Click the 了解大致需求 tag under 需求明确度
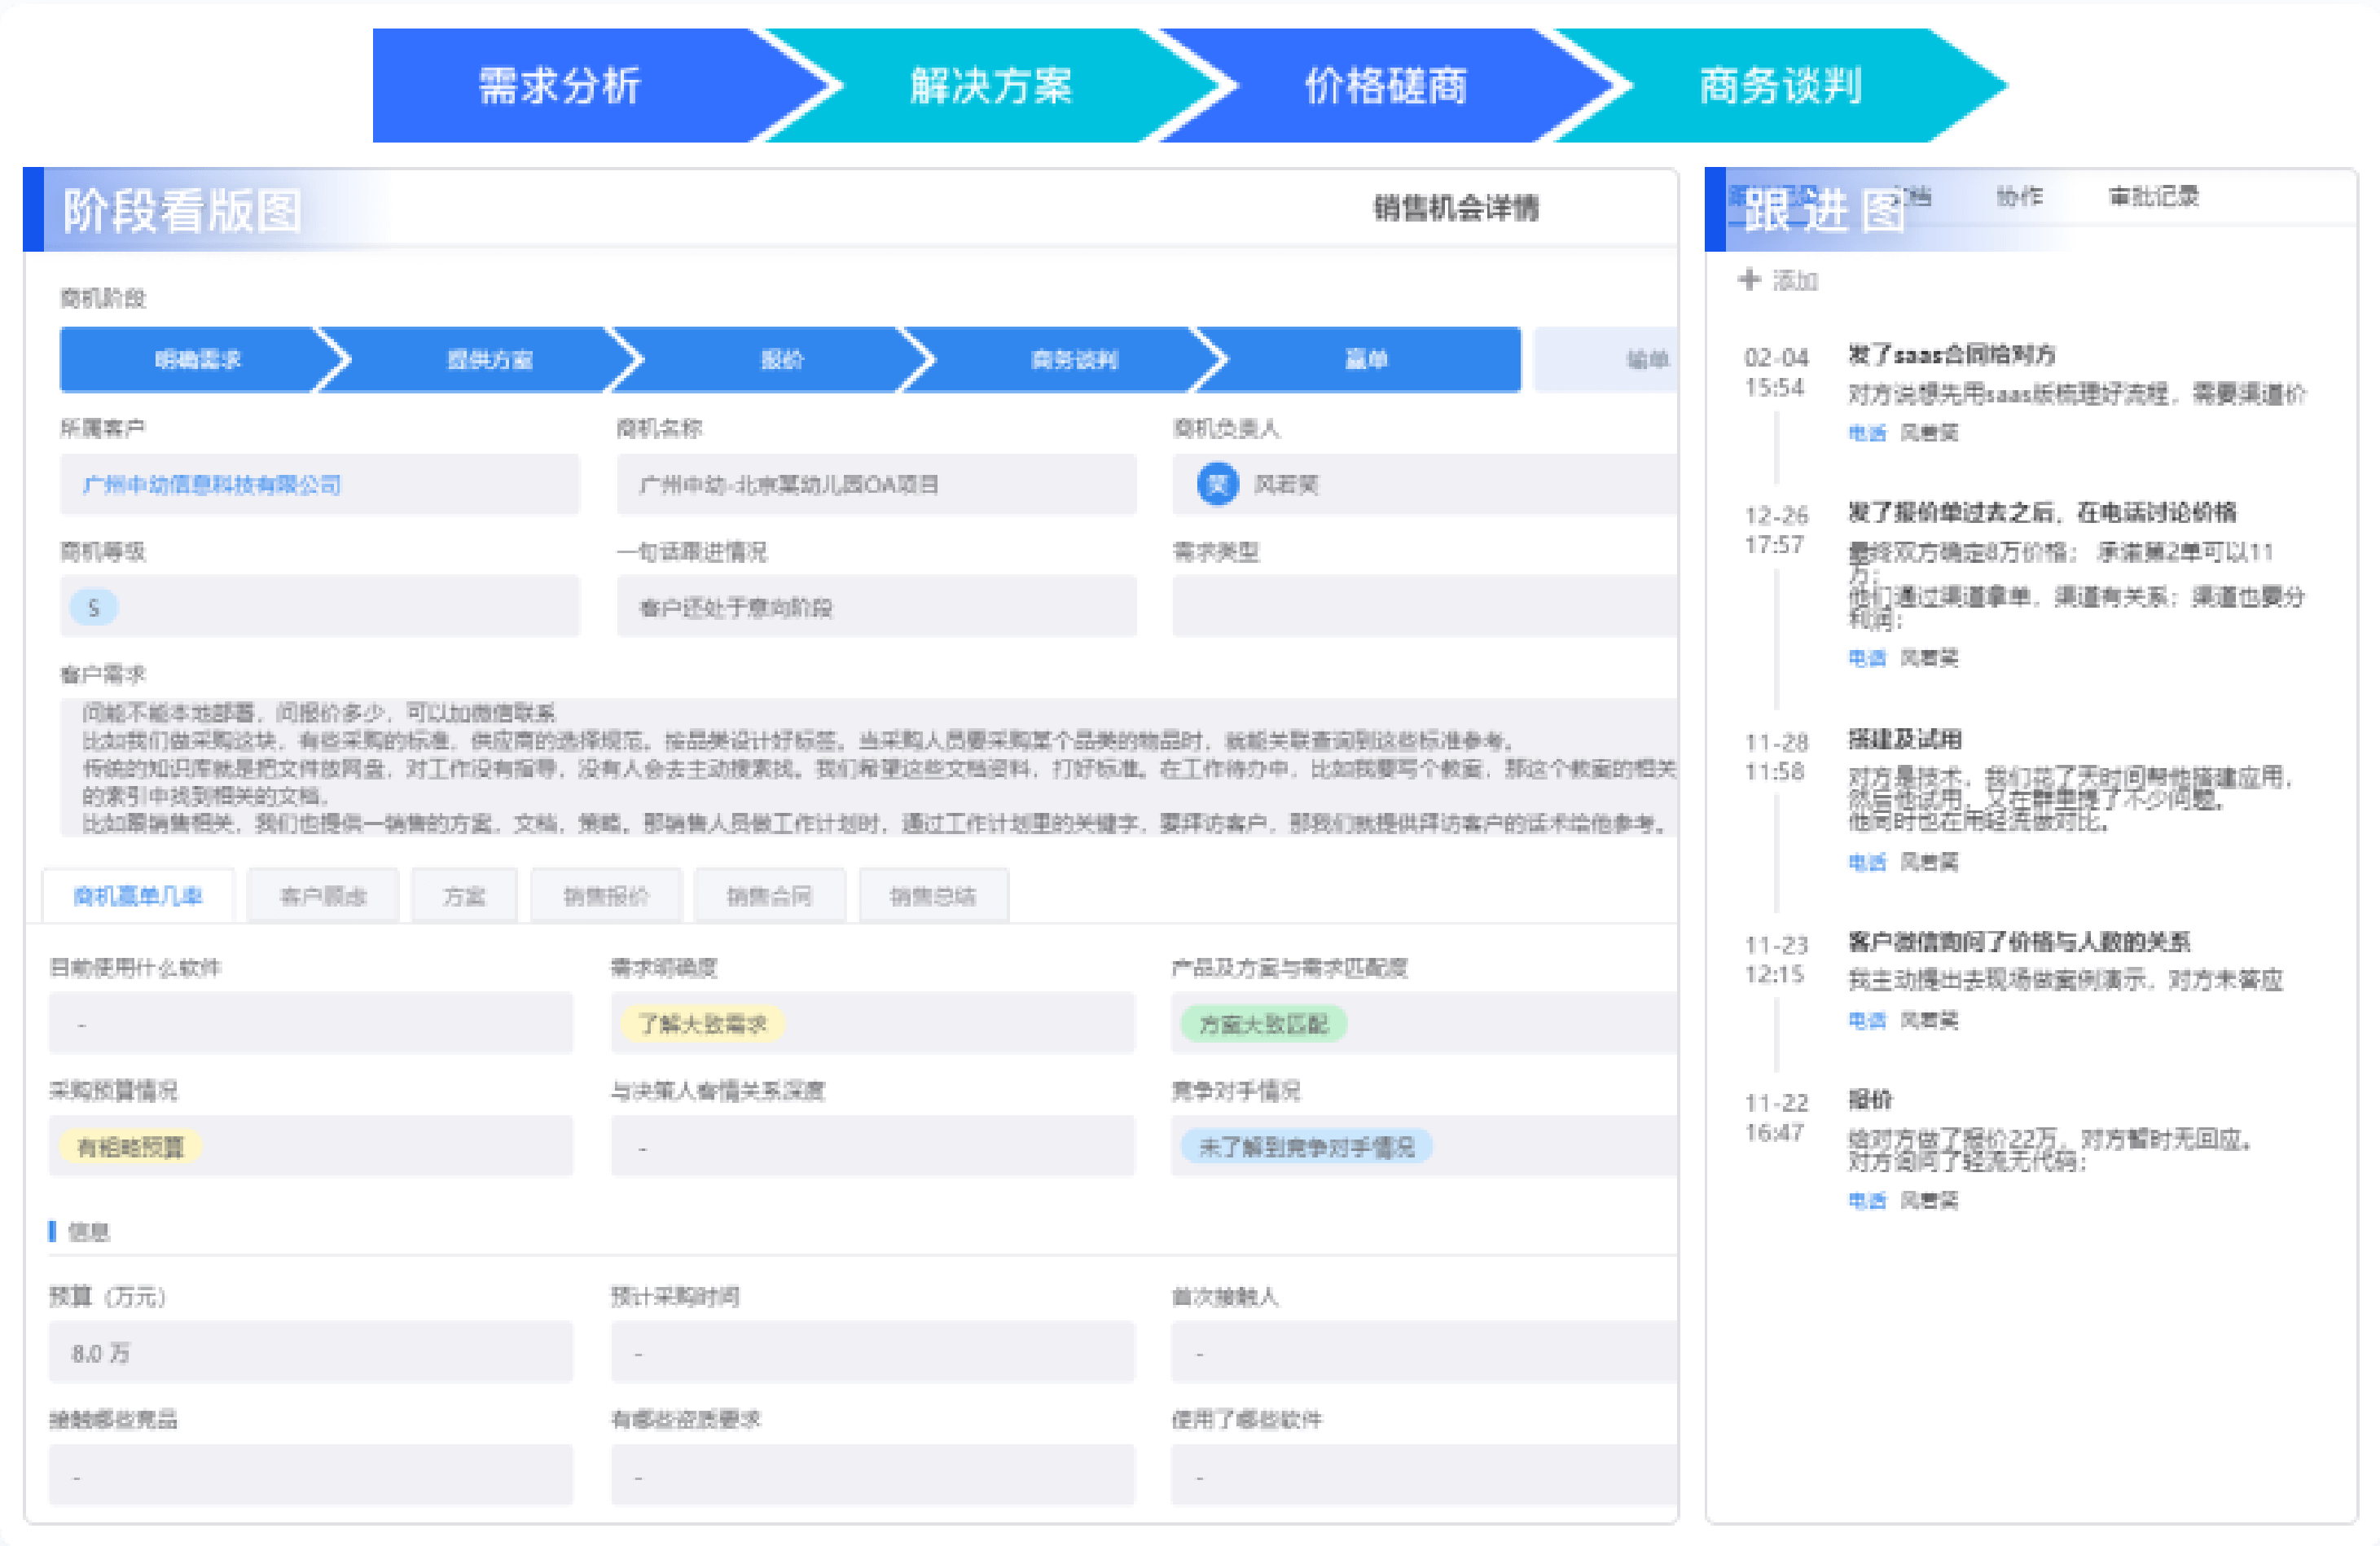This screenshot has width=2380, height=1546. click(703, 1024)
